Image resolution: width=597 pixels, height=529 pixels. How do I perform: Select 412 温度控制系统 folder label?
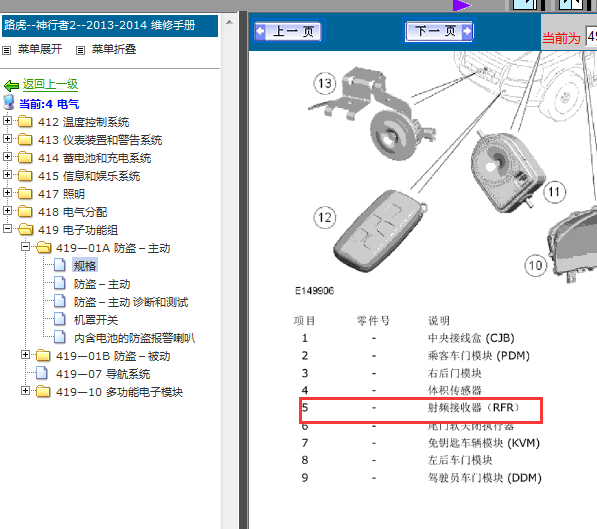tap(83, 122)
